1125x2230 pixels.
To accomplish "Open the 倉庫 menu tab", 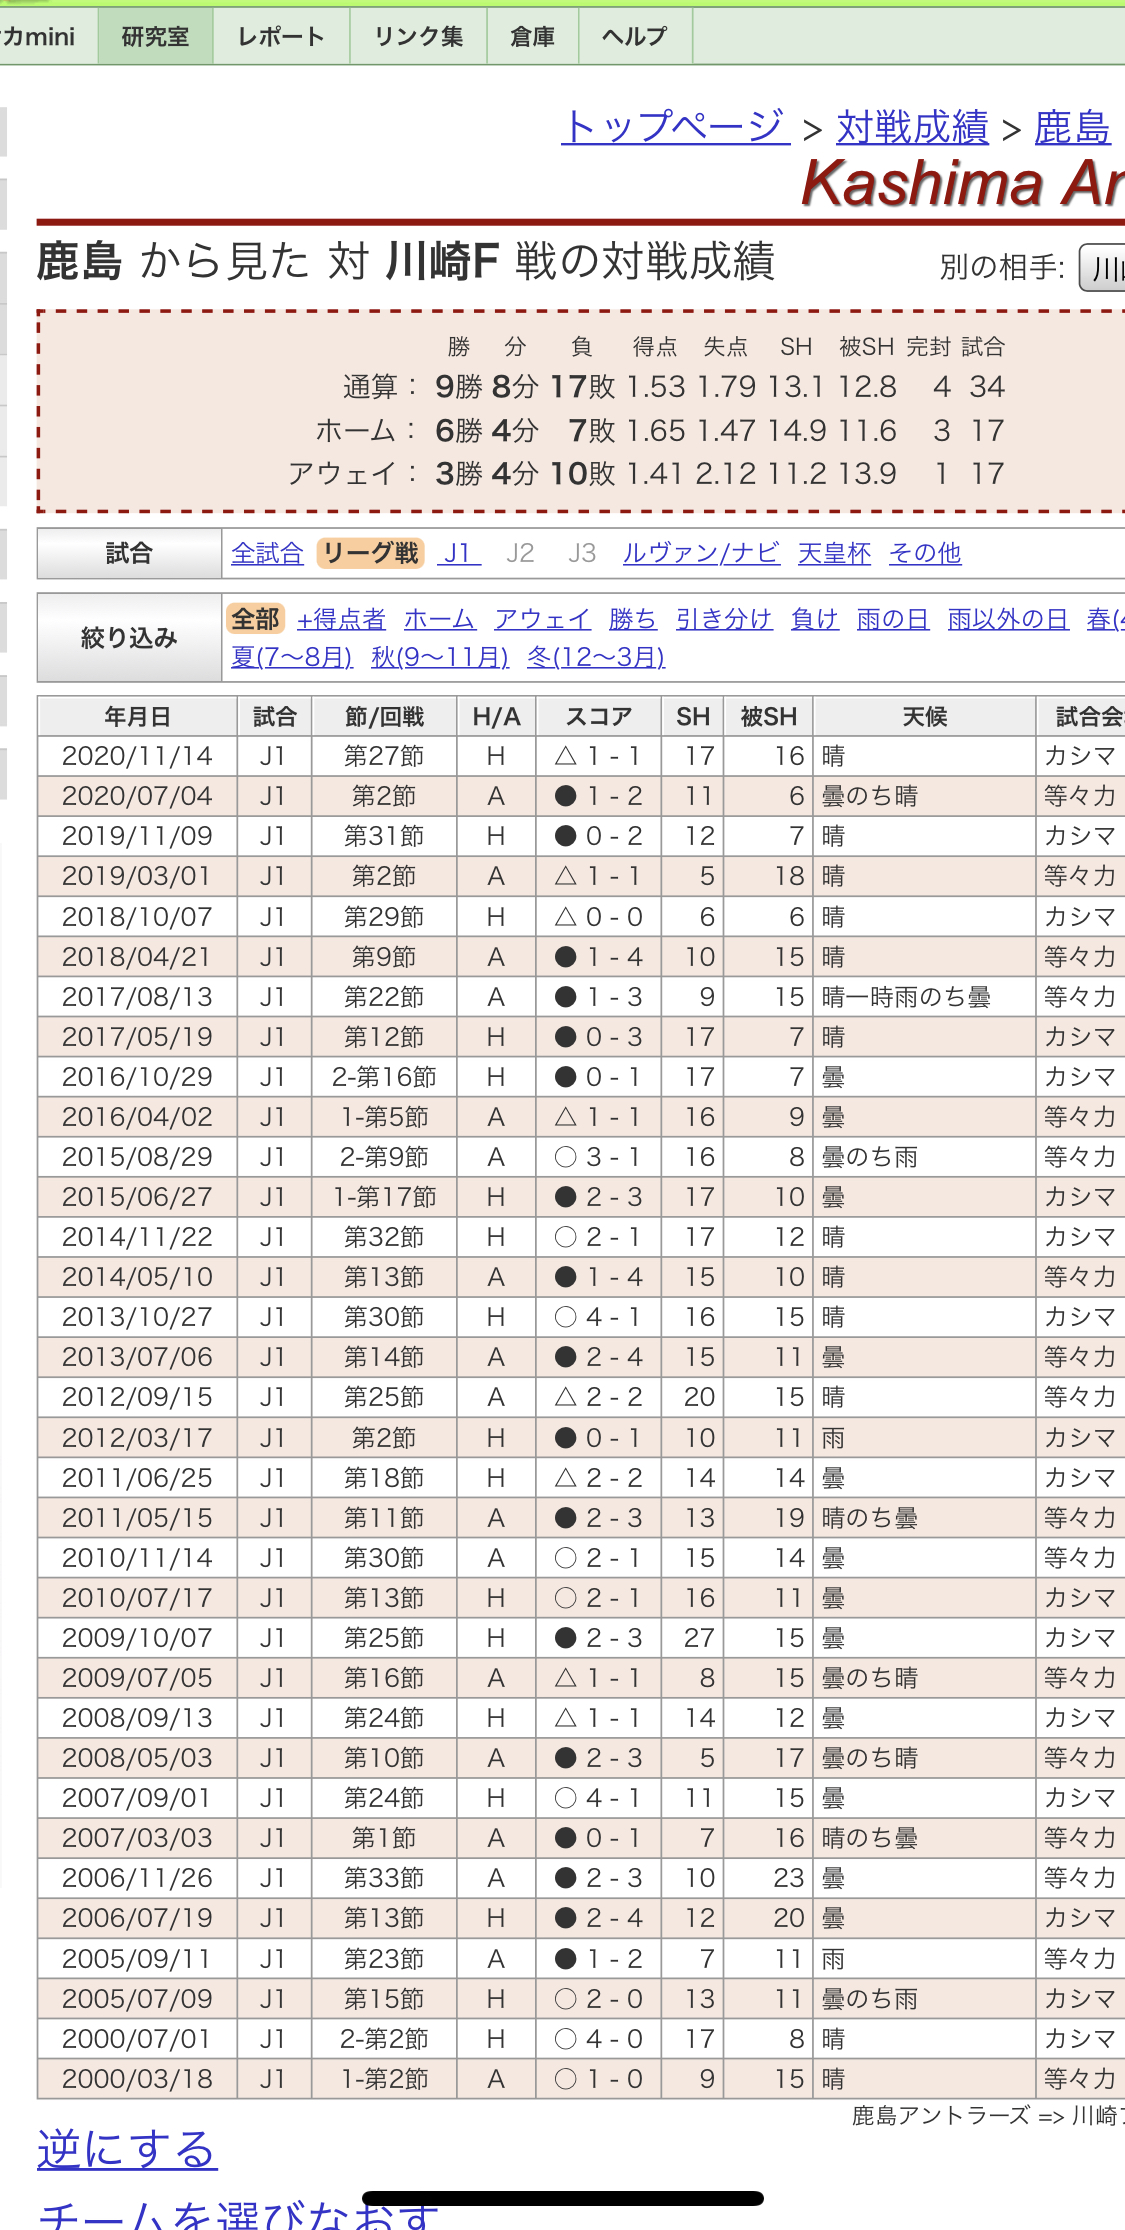I will click(532, 37).
